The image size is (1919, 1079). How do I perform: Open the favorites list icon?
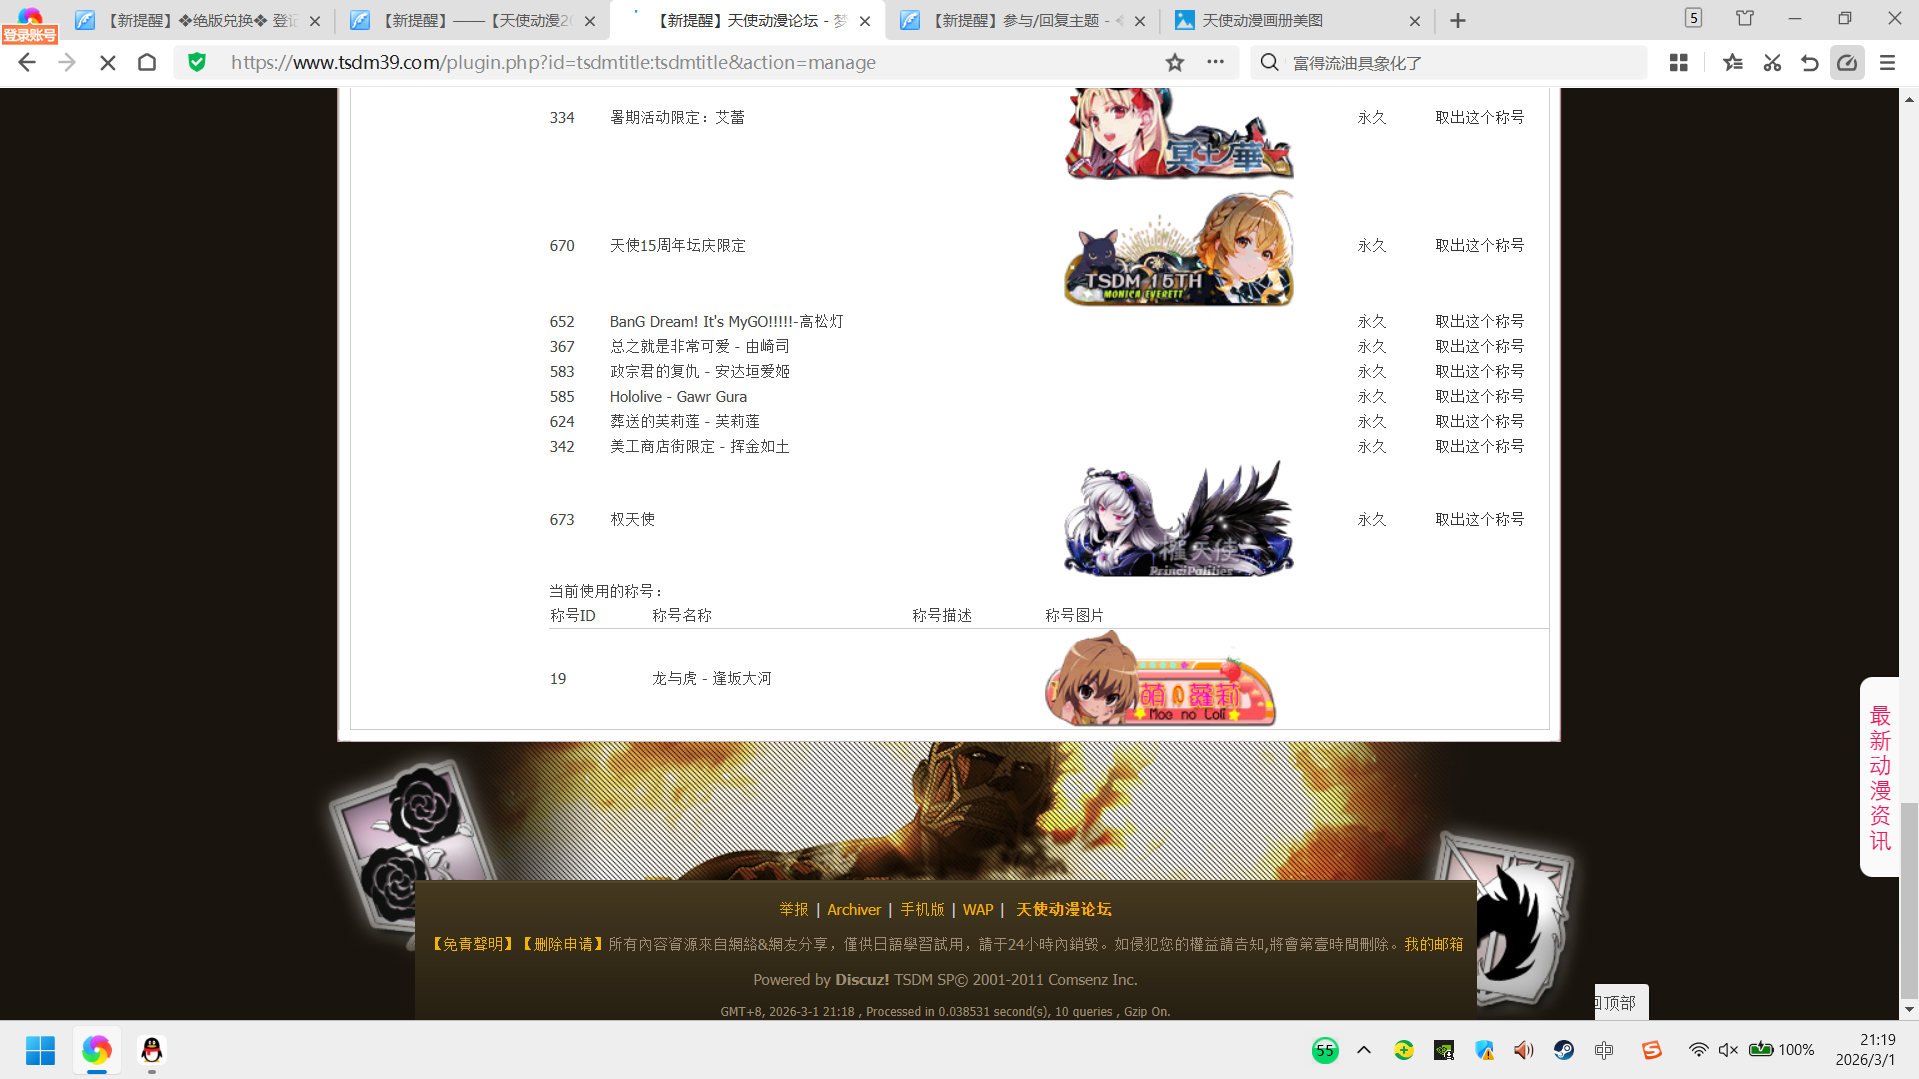[1733, 63]
